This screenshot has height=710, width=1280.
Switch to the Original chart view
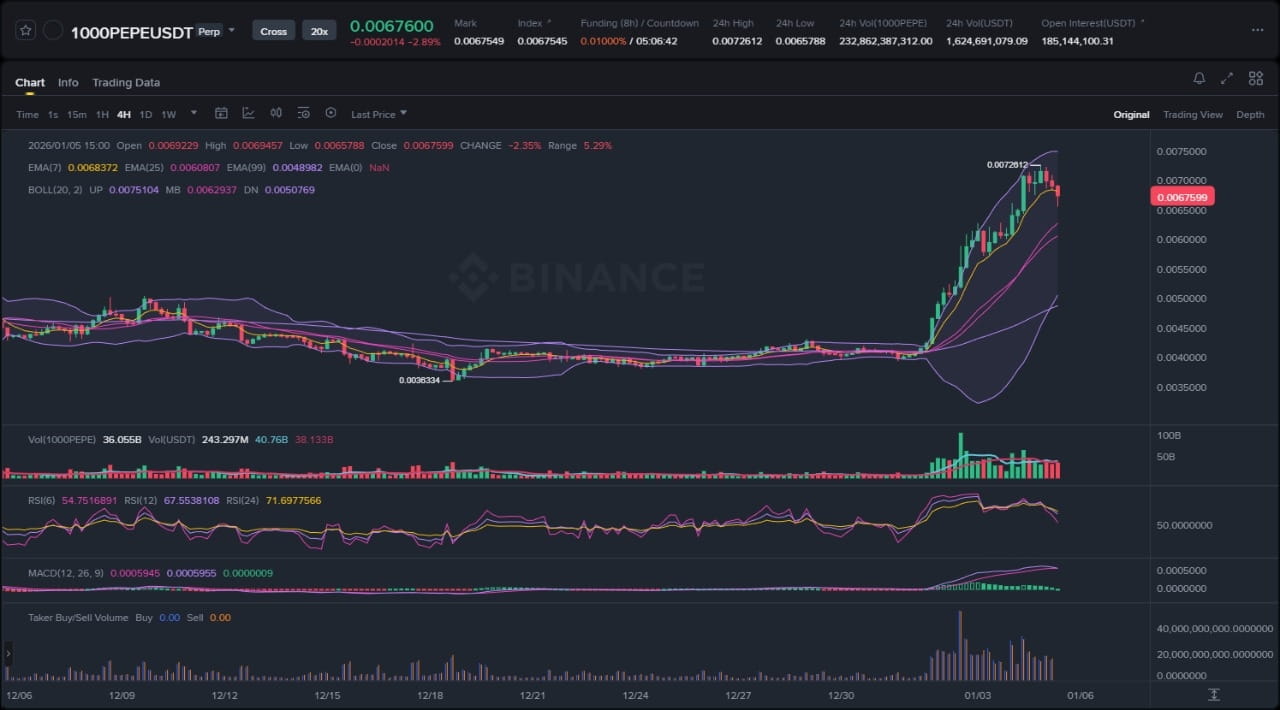coord(1131,114)
